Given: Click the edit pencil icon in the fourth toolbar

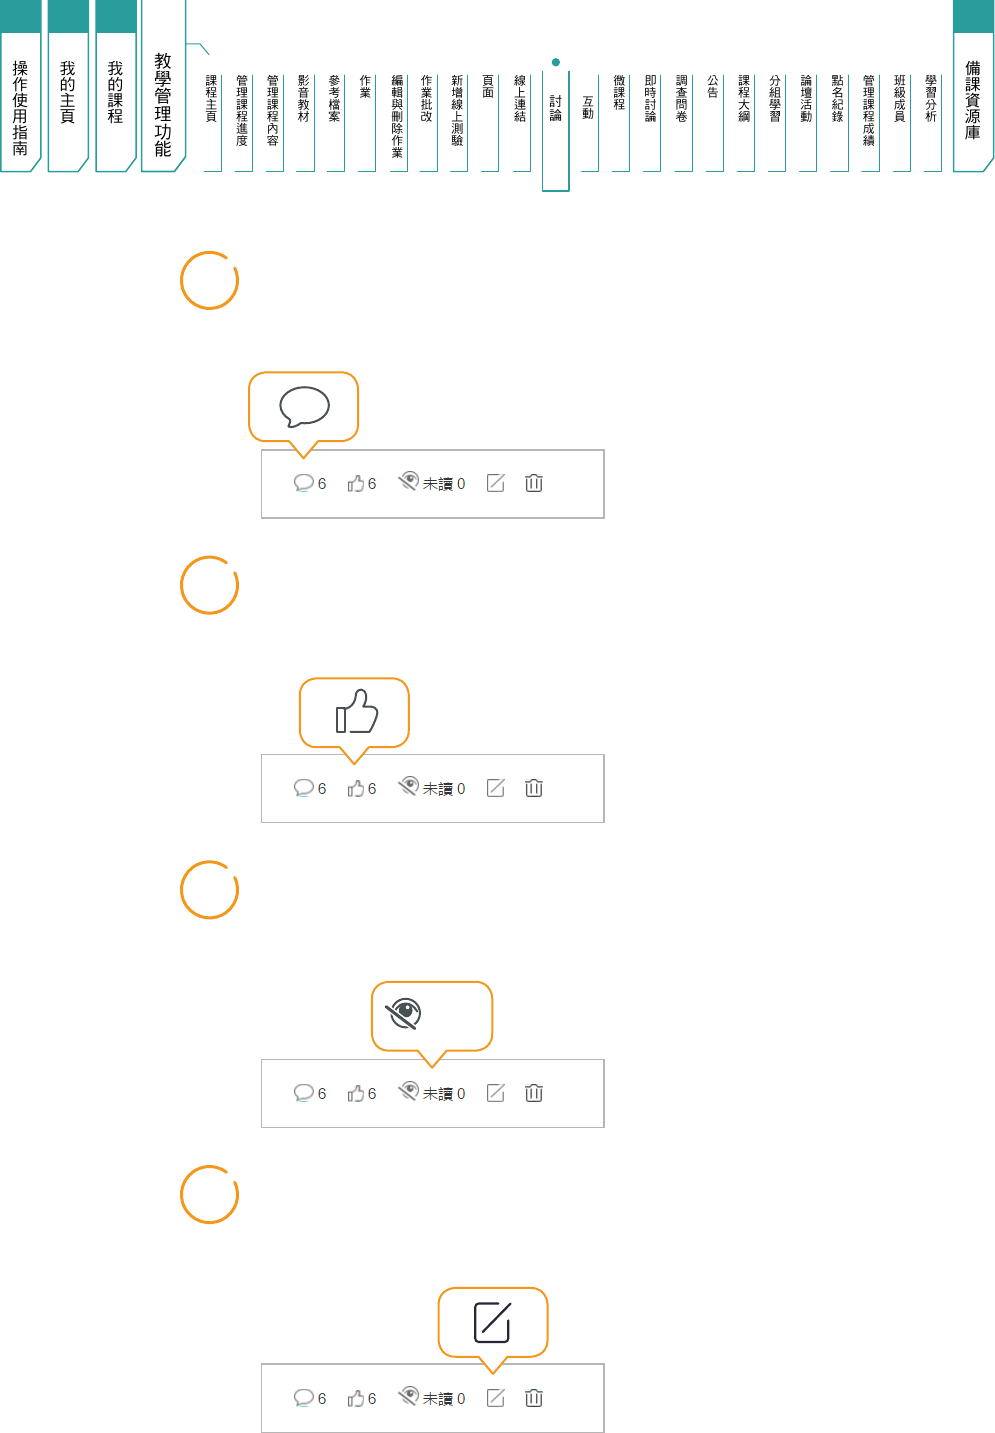Looking at the screenshot, I should click(495, 1398).
